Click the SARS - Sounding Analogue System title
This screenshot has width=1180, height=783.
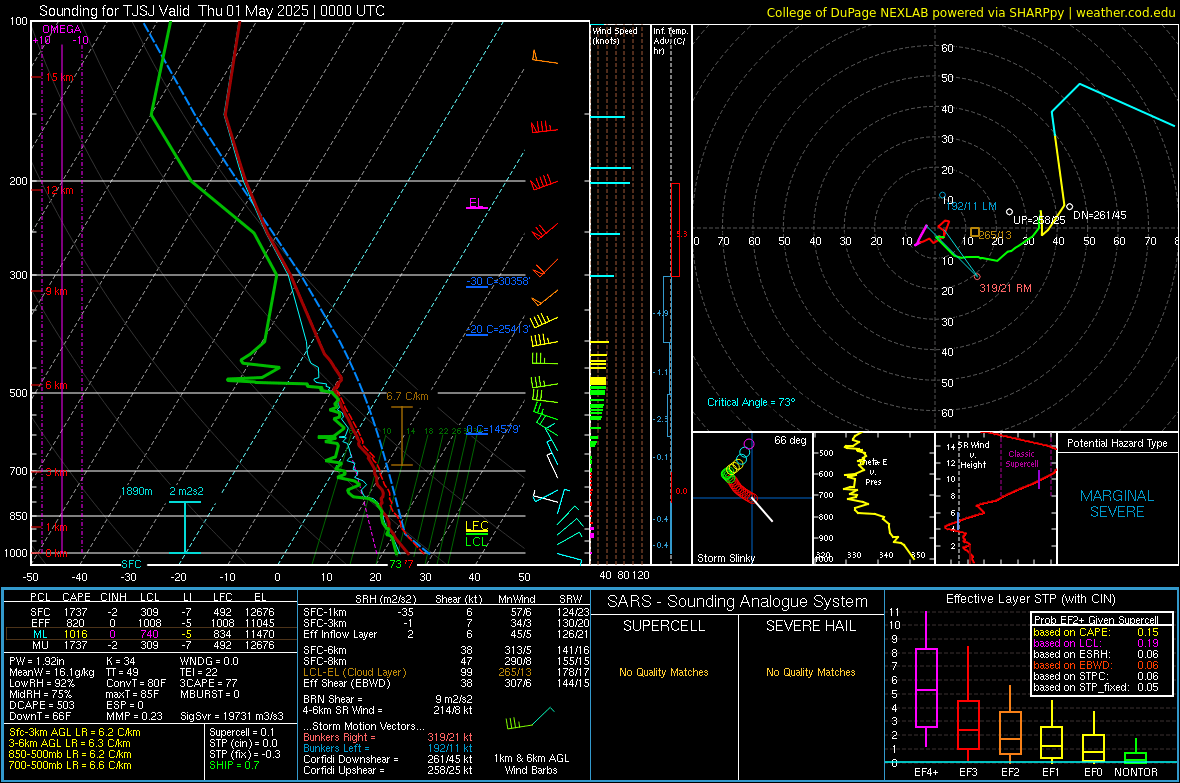coord(737,602)
